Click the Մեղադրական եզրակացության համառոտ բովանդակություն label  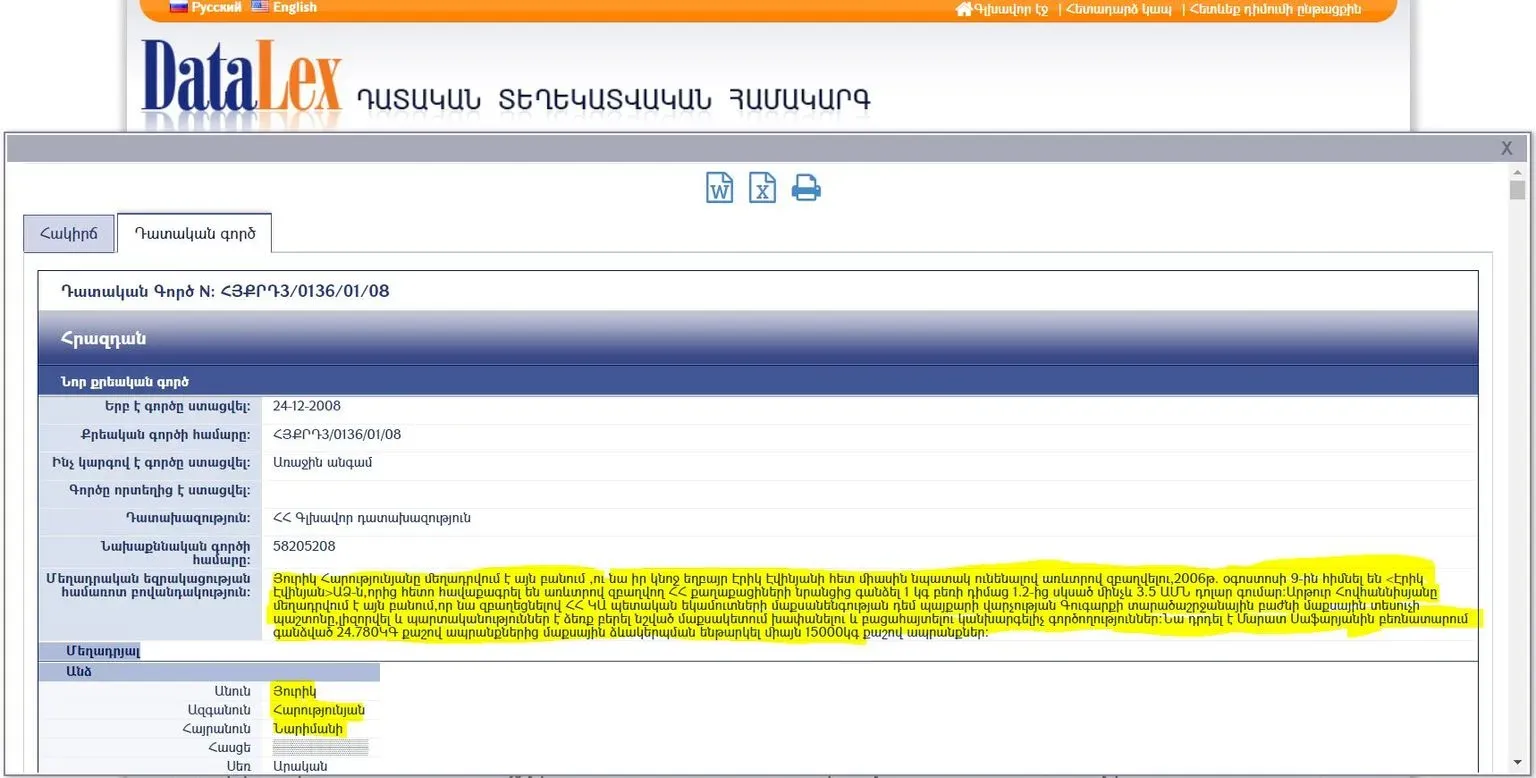[x=148, y=585]
